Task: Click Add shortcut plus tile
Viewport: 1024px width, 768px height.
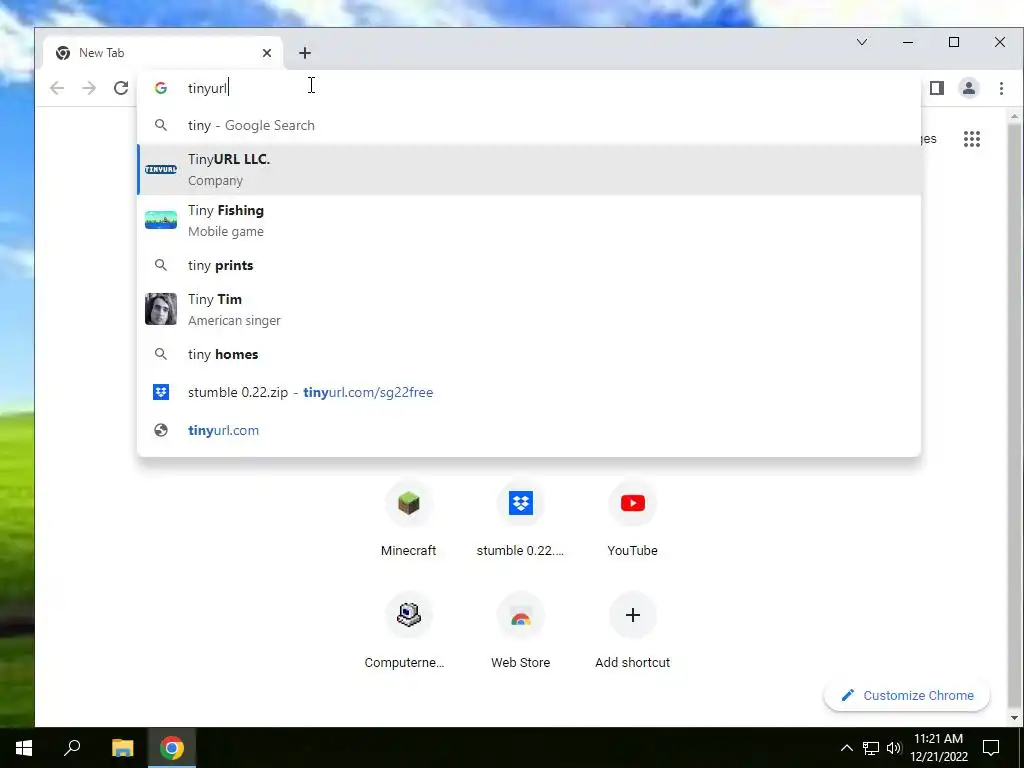Action: click(632, 632)
